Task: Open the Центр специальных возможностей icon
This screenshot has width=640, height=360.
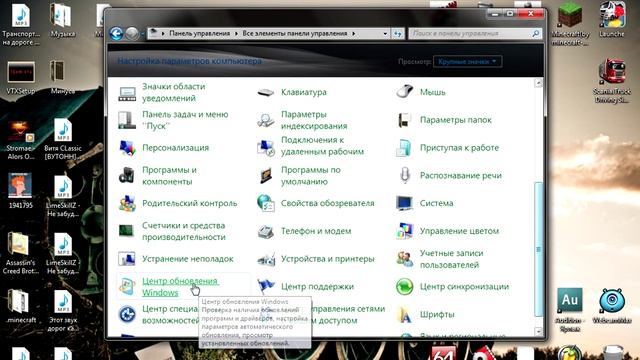Action: [x=127, y=314]
